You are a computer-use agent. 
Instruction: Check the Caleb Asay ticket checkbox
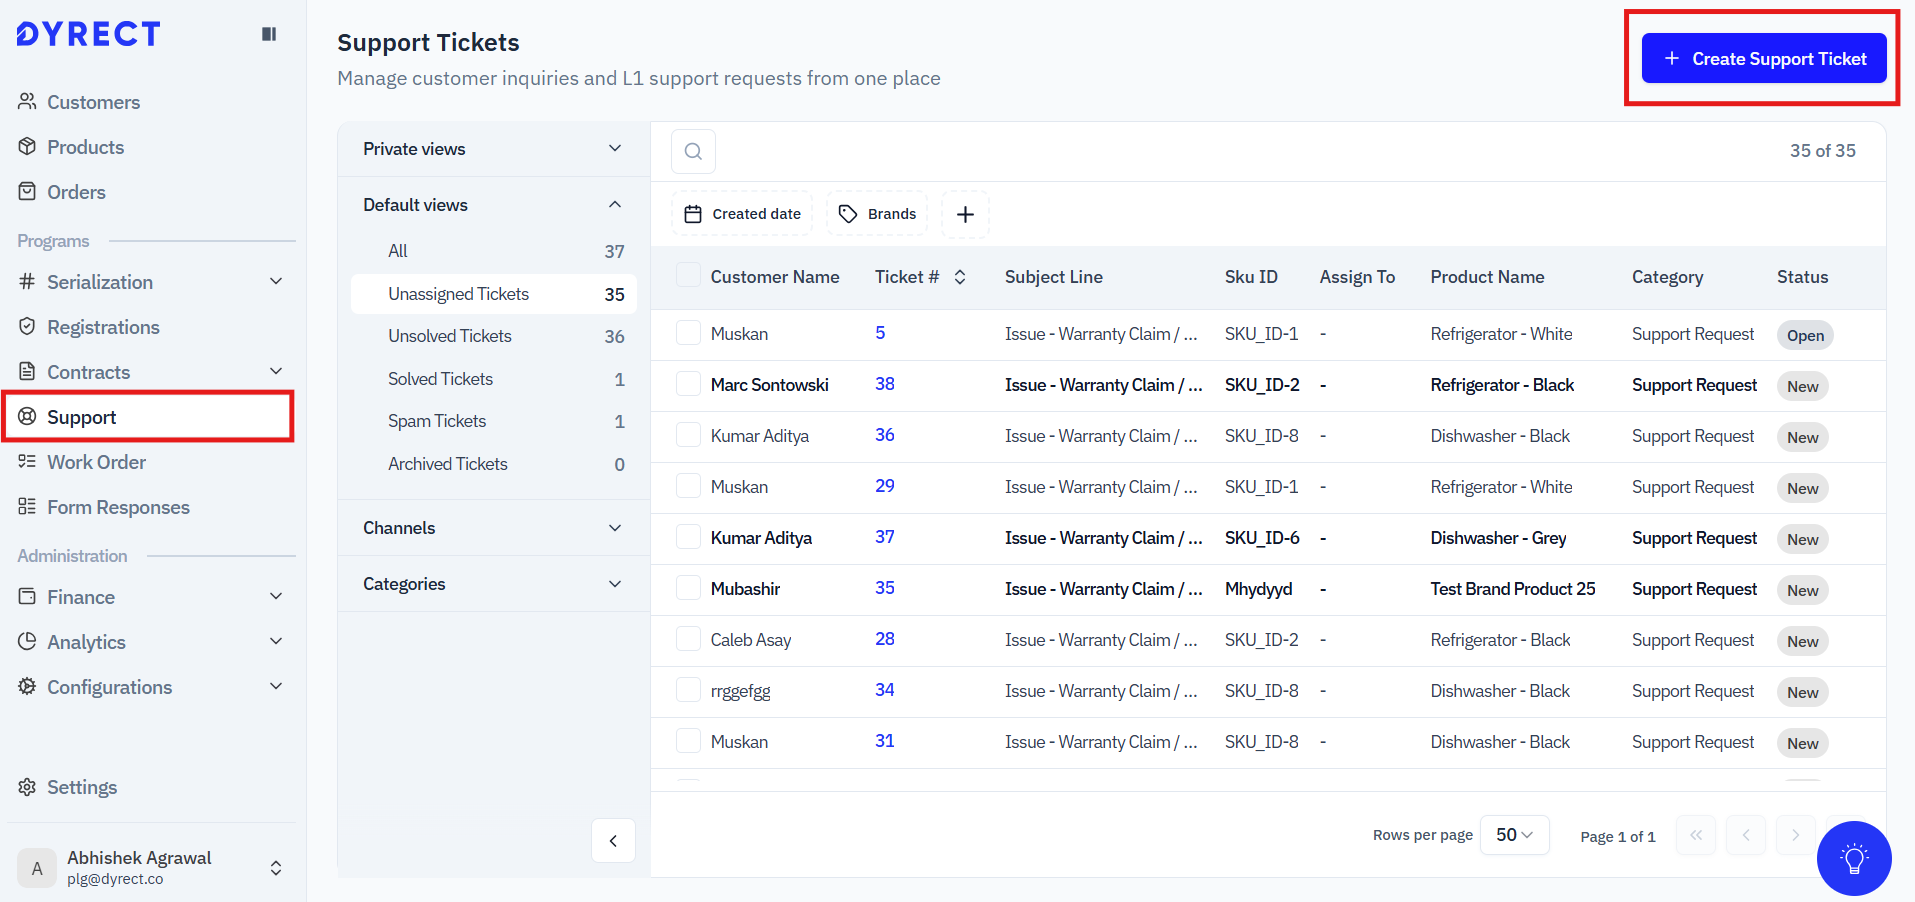coord(688,639)
